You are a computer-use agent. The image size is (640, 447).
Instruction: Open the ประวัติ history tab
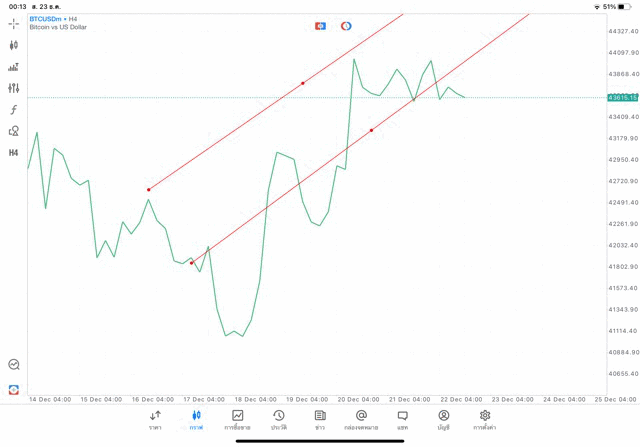point(279,419)
